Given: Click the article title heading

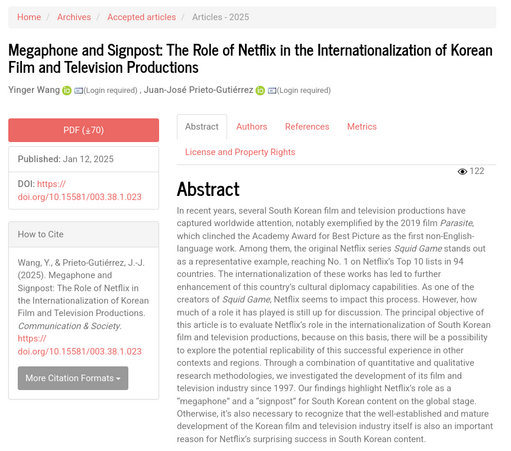Looking at the screenshot, I should pos(250,59).
